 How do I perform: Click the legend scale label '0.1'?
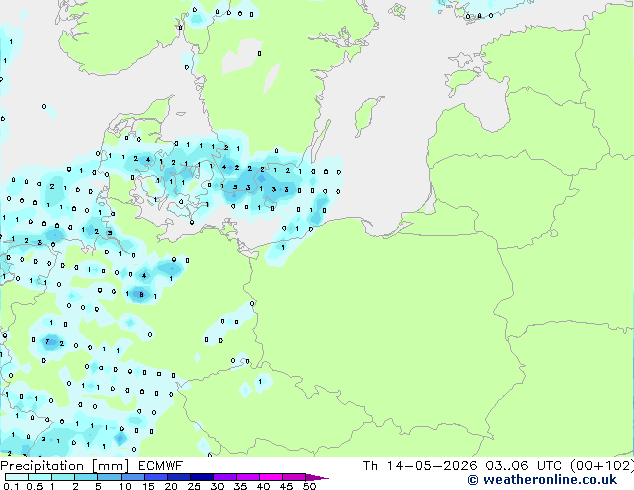pyautogui.click(x=11, y=486)
